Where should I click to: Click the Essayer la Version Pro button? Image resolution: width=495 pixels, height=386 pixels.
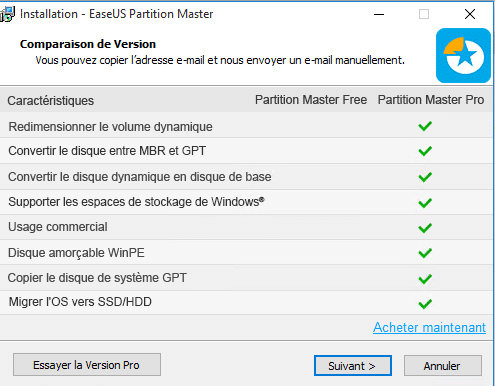coord(87,365)
